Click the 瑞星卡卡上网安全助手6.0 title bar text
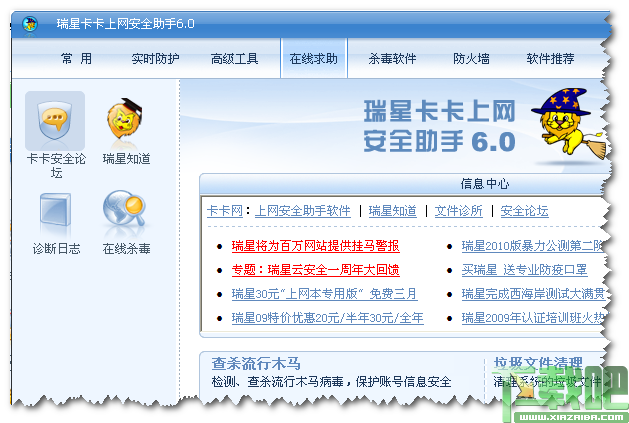The height and width of the screenshot is (423, 629). 125,24
